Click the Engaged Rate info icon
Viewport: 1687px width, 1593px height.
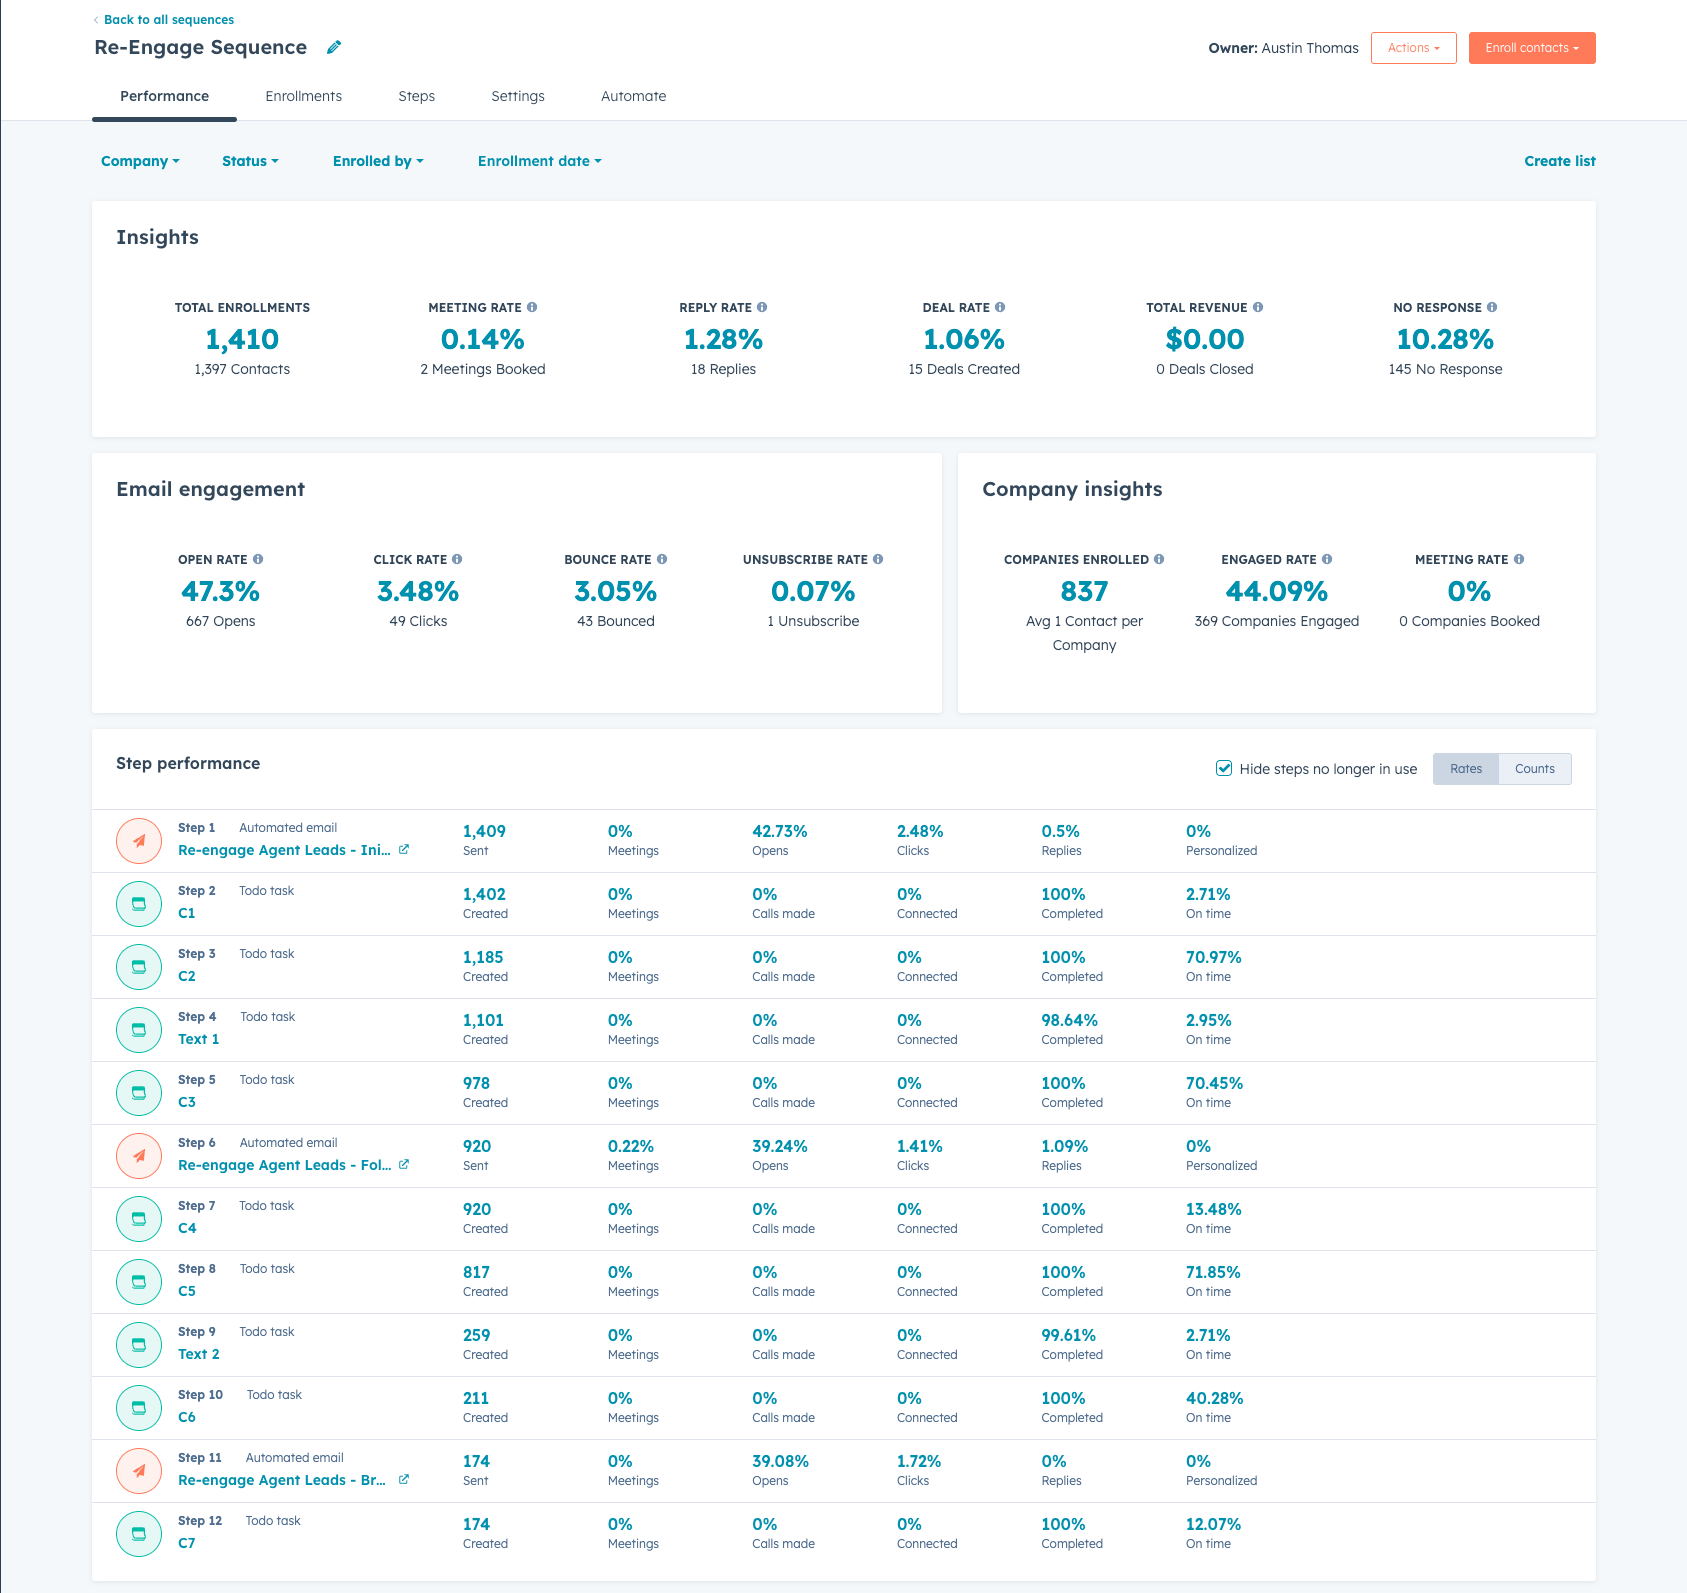1327,559
